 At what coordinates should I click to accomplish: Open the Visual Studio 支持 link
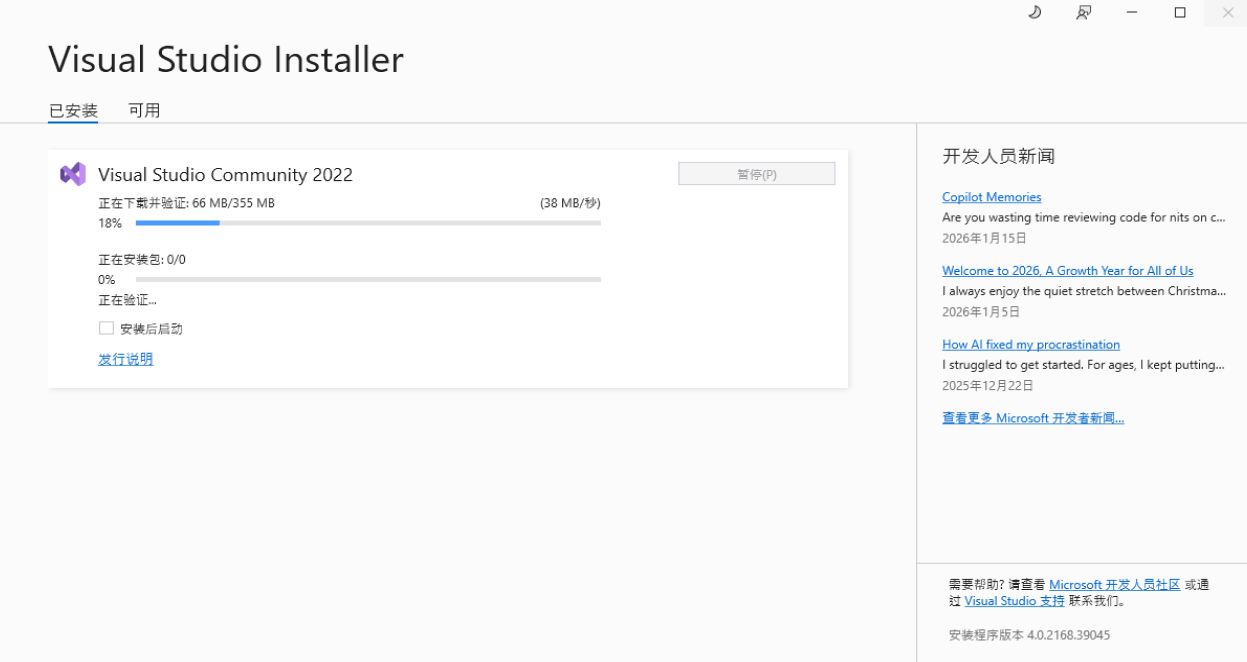coord(1014,601)
